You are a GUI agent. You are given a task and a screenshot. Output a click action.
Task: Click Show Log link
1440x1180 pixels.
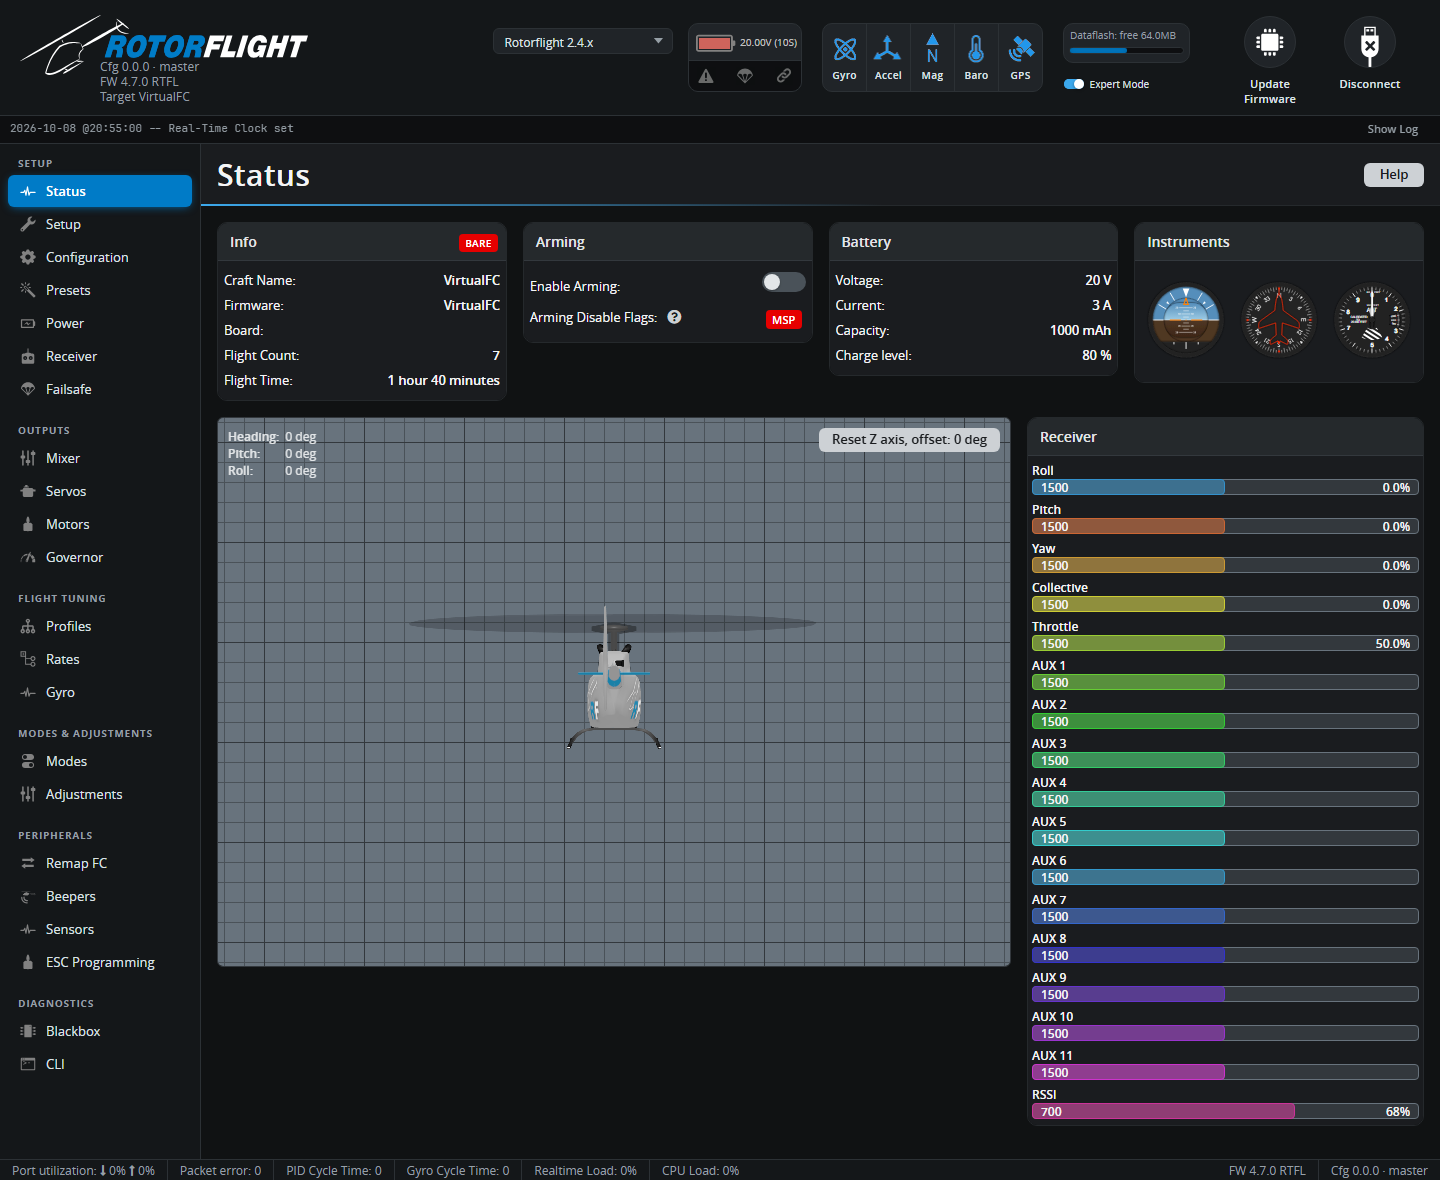pos(1392,129)
